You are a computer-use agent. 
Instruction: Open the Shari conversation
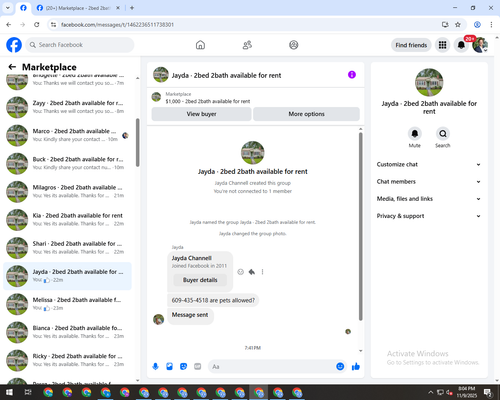pos(67,248)
